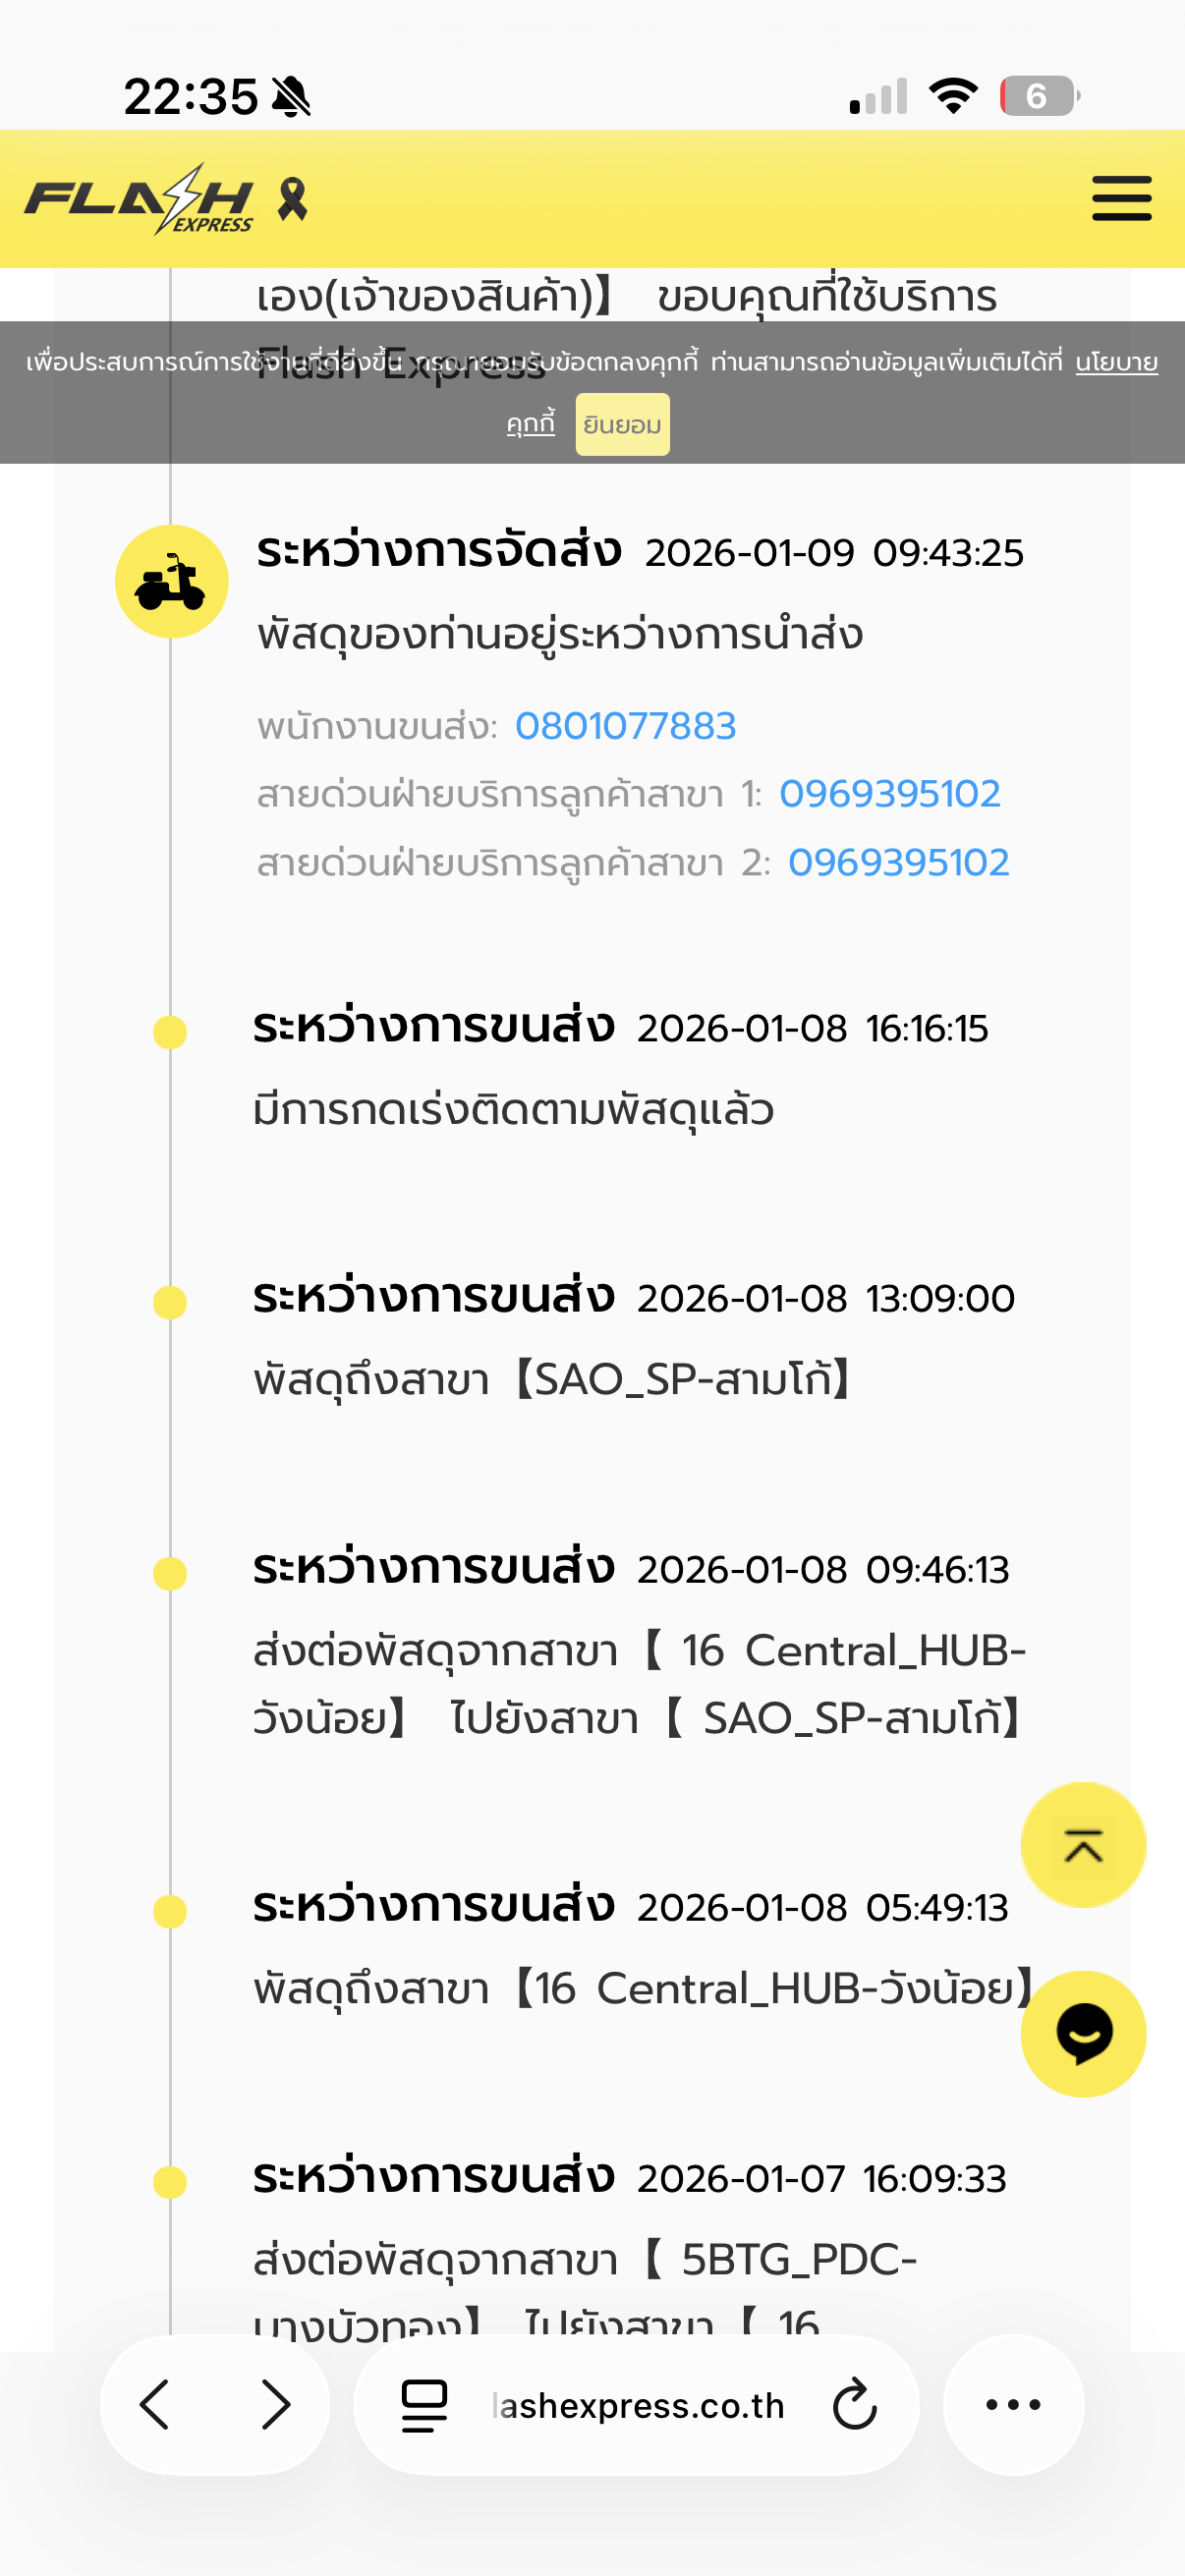Tap the scroll-to-top arrow button
This screenshot has height=2576, width=1185.
click(x=1082, y=1845)
